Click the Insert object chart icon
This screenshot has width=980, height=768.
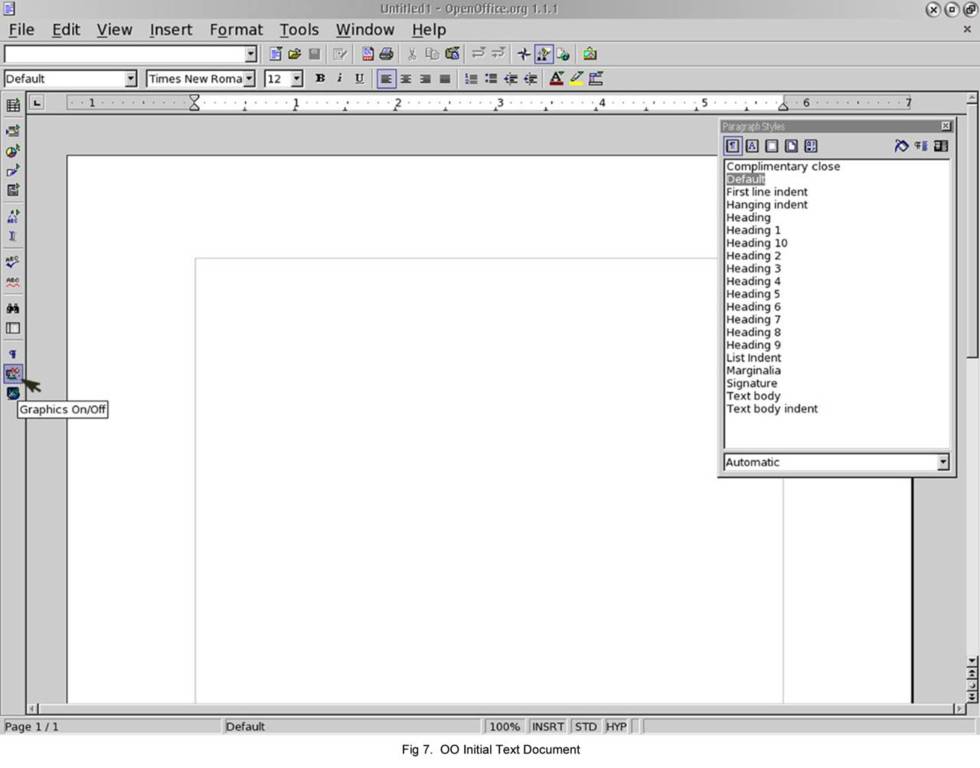coord(13,151)
